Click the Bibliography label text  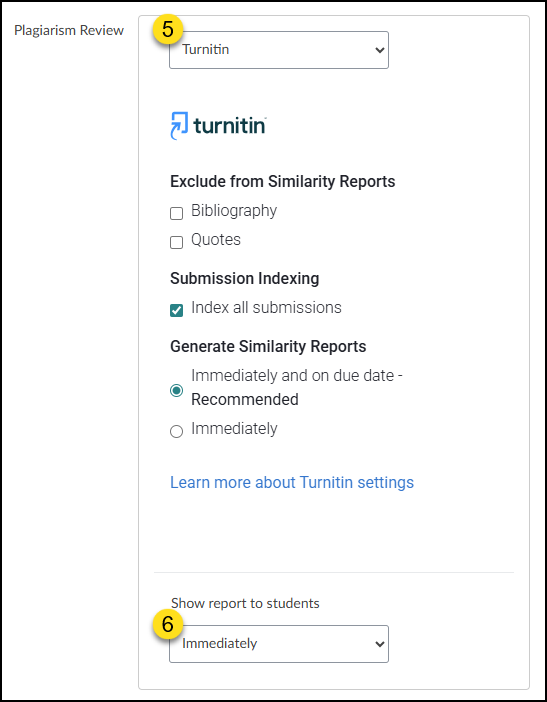(x=234, y=211)
